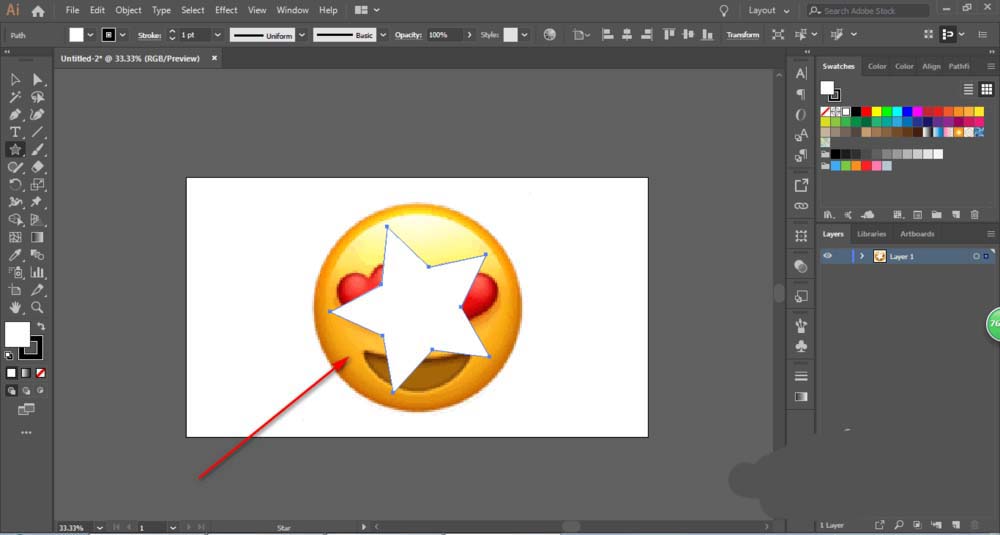Screen dimensions: 1000x535
Task: Switch to the Artboards tab
Action: [917, 234]
